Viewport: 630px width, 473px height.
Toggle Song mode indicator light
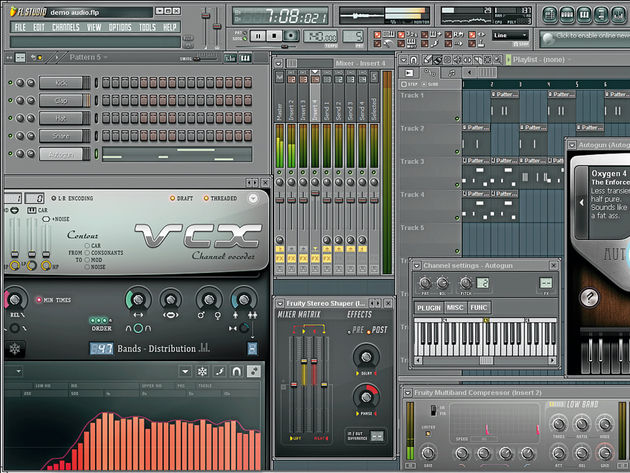tap(245, 39)
